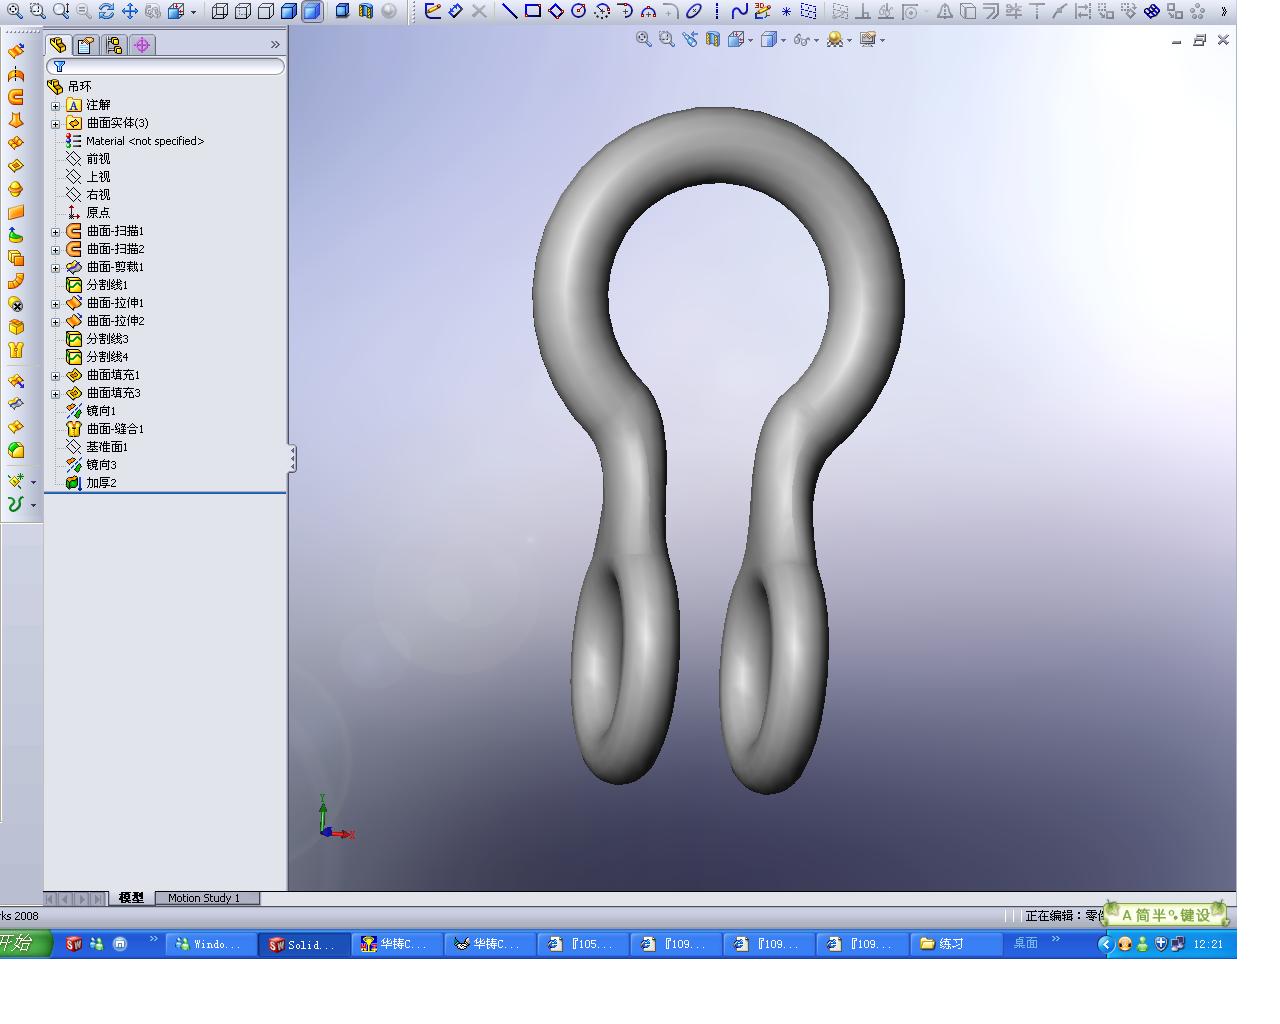Viewport: 1280px width, 1024px height.
Task: Select the 镜向1 mirror feature
Action: (101, 411)
